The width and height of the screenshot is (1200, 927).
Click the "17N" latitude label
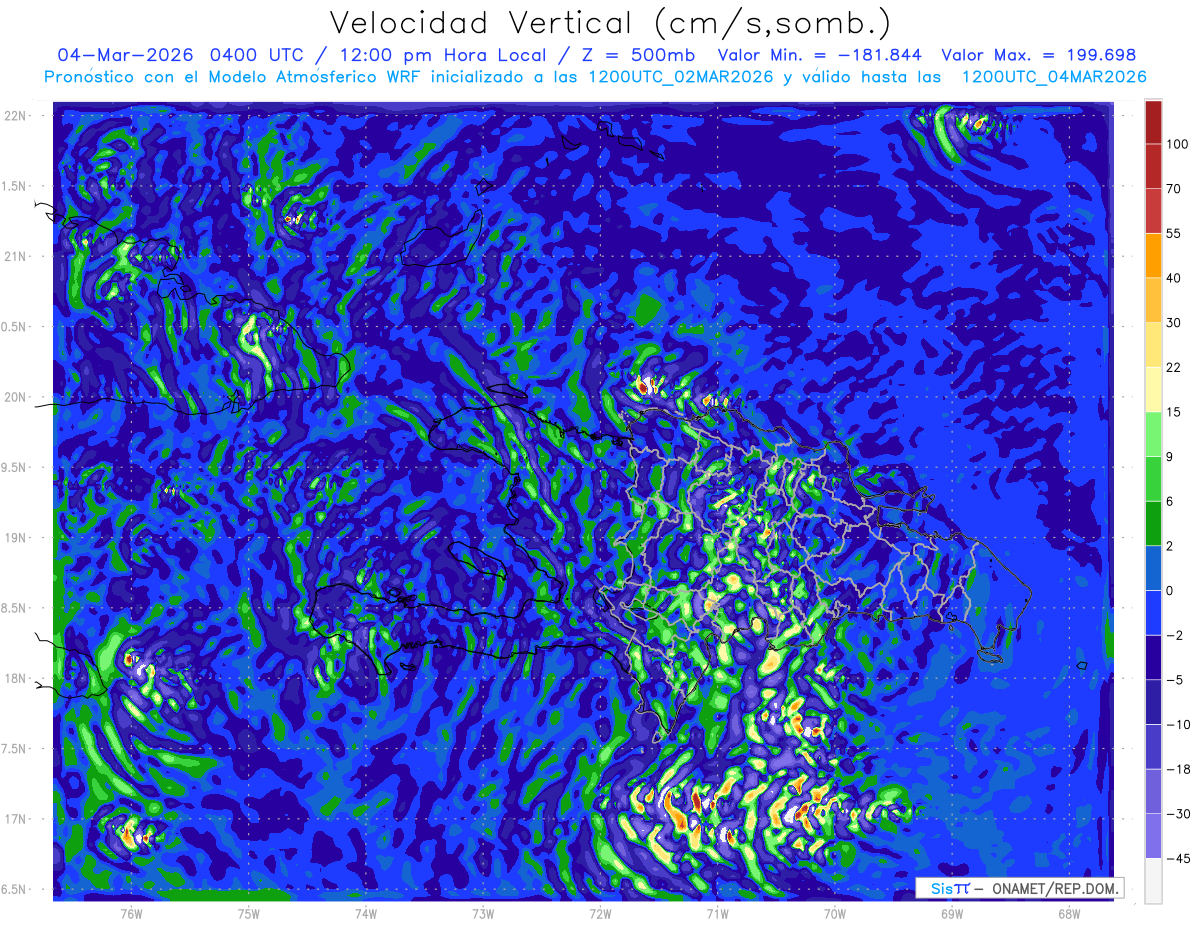(x=16, y=819)
